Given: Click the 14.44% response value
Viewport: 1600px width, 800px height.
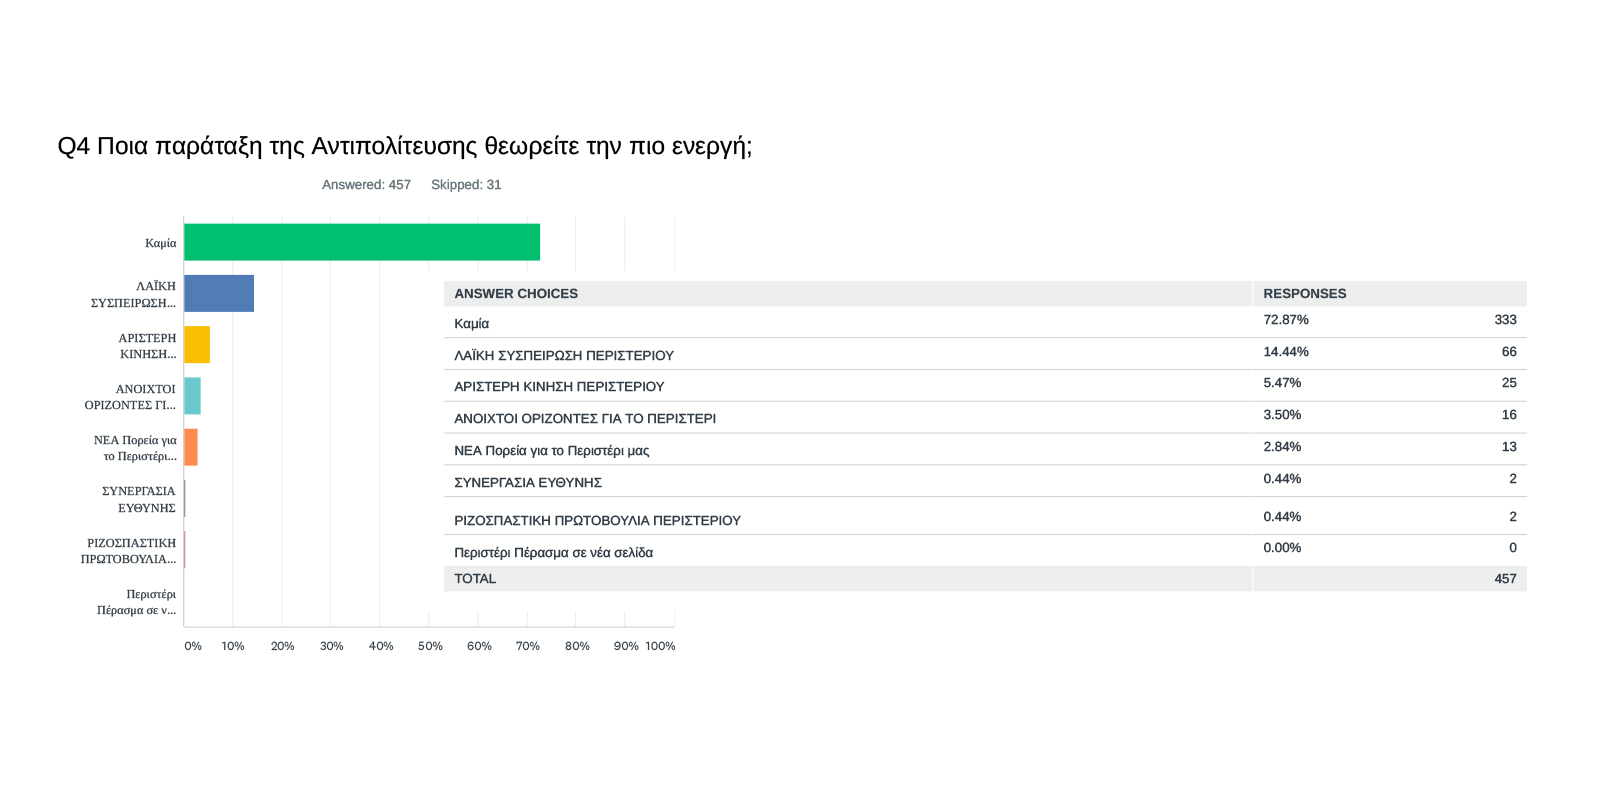Looking at the screenshot, I should pos(1285,352).
